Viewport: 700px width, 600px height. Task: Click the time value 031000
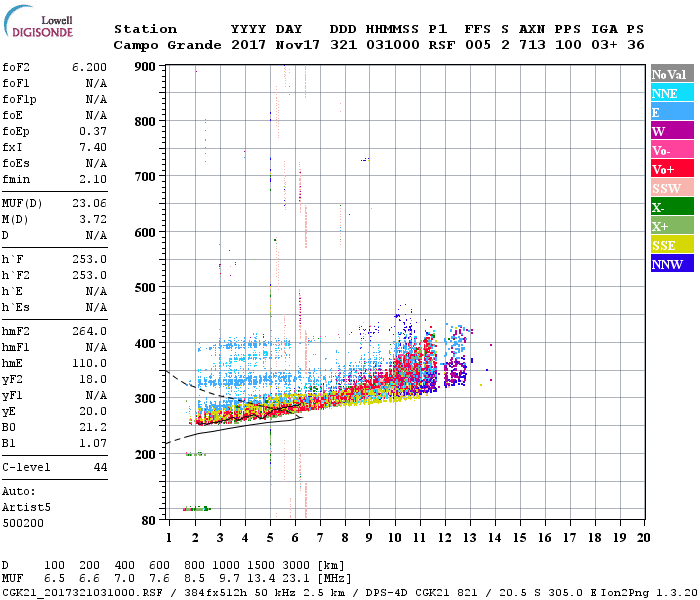(392, 45)
